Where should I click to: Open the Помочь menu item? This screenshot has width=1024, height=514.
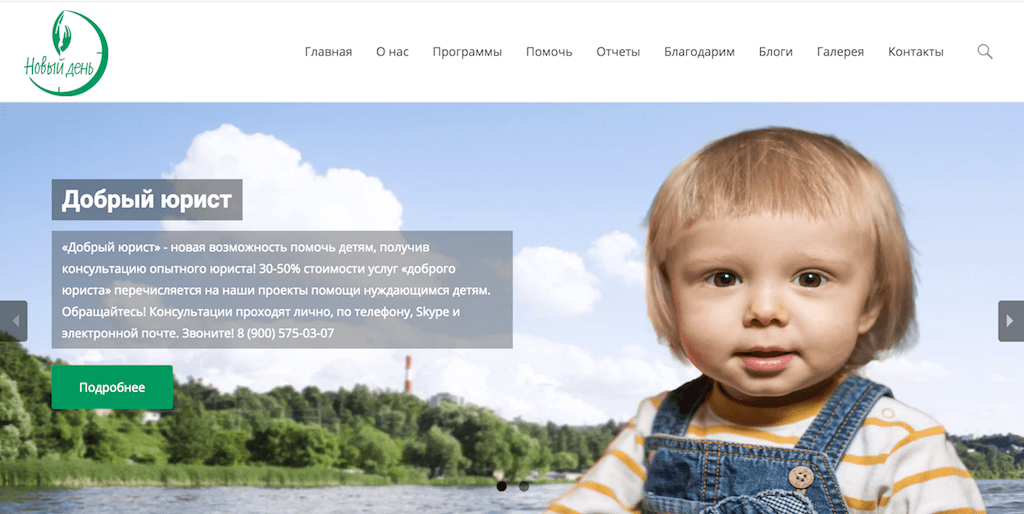click(x=549, y=52)
